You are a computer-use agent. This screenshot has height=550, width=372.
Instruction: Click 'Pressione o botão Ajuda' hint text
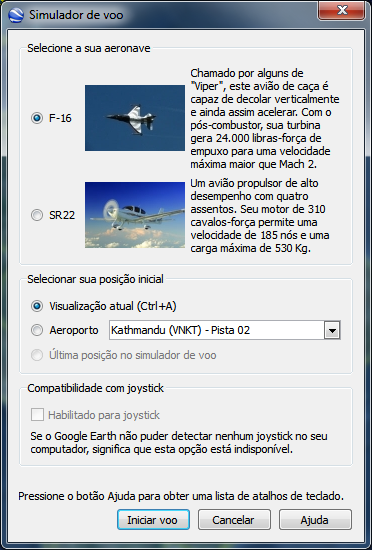pyautogui.click(x=181, y=496)
